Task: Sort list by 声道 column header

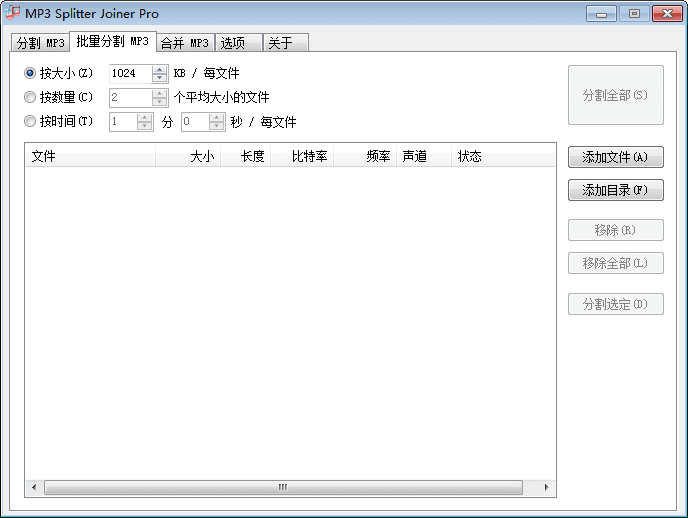Action: point(424,156)
